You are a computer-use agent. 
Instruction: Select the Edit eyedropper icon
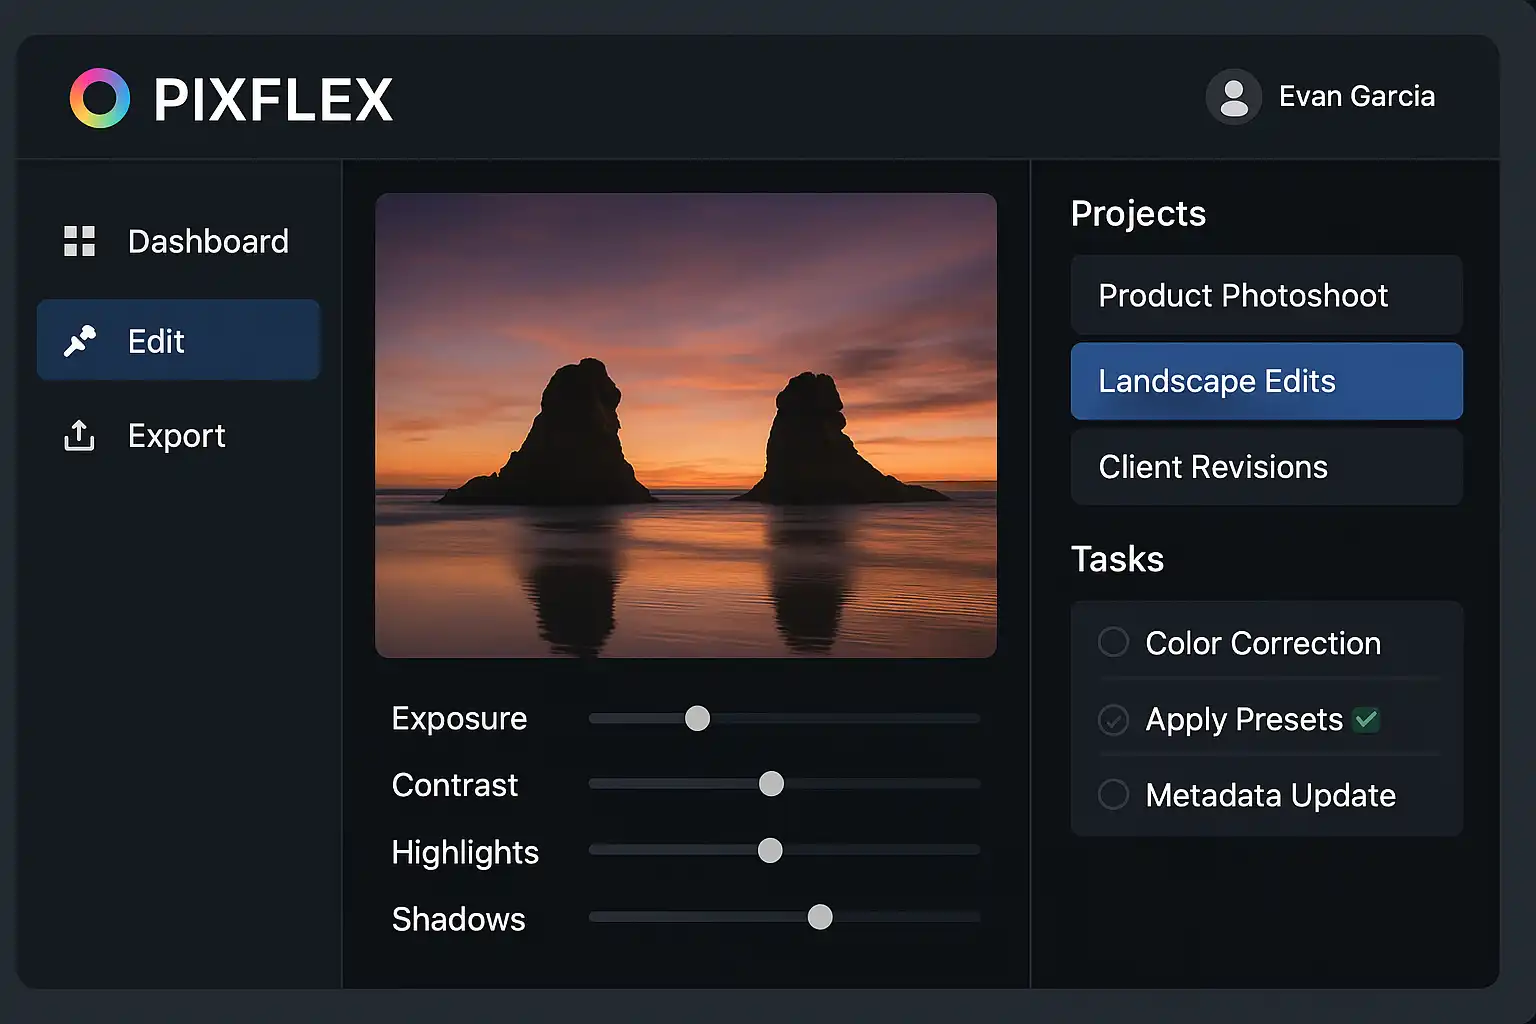[x=79, y=341]
